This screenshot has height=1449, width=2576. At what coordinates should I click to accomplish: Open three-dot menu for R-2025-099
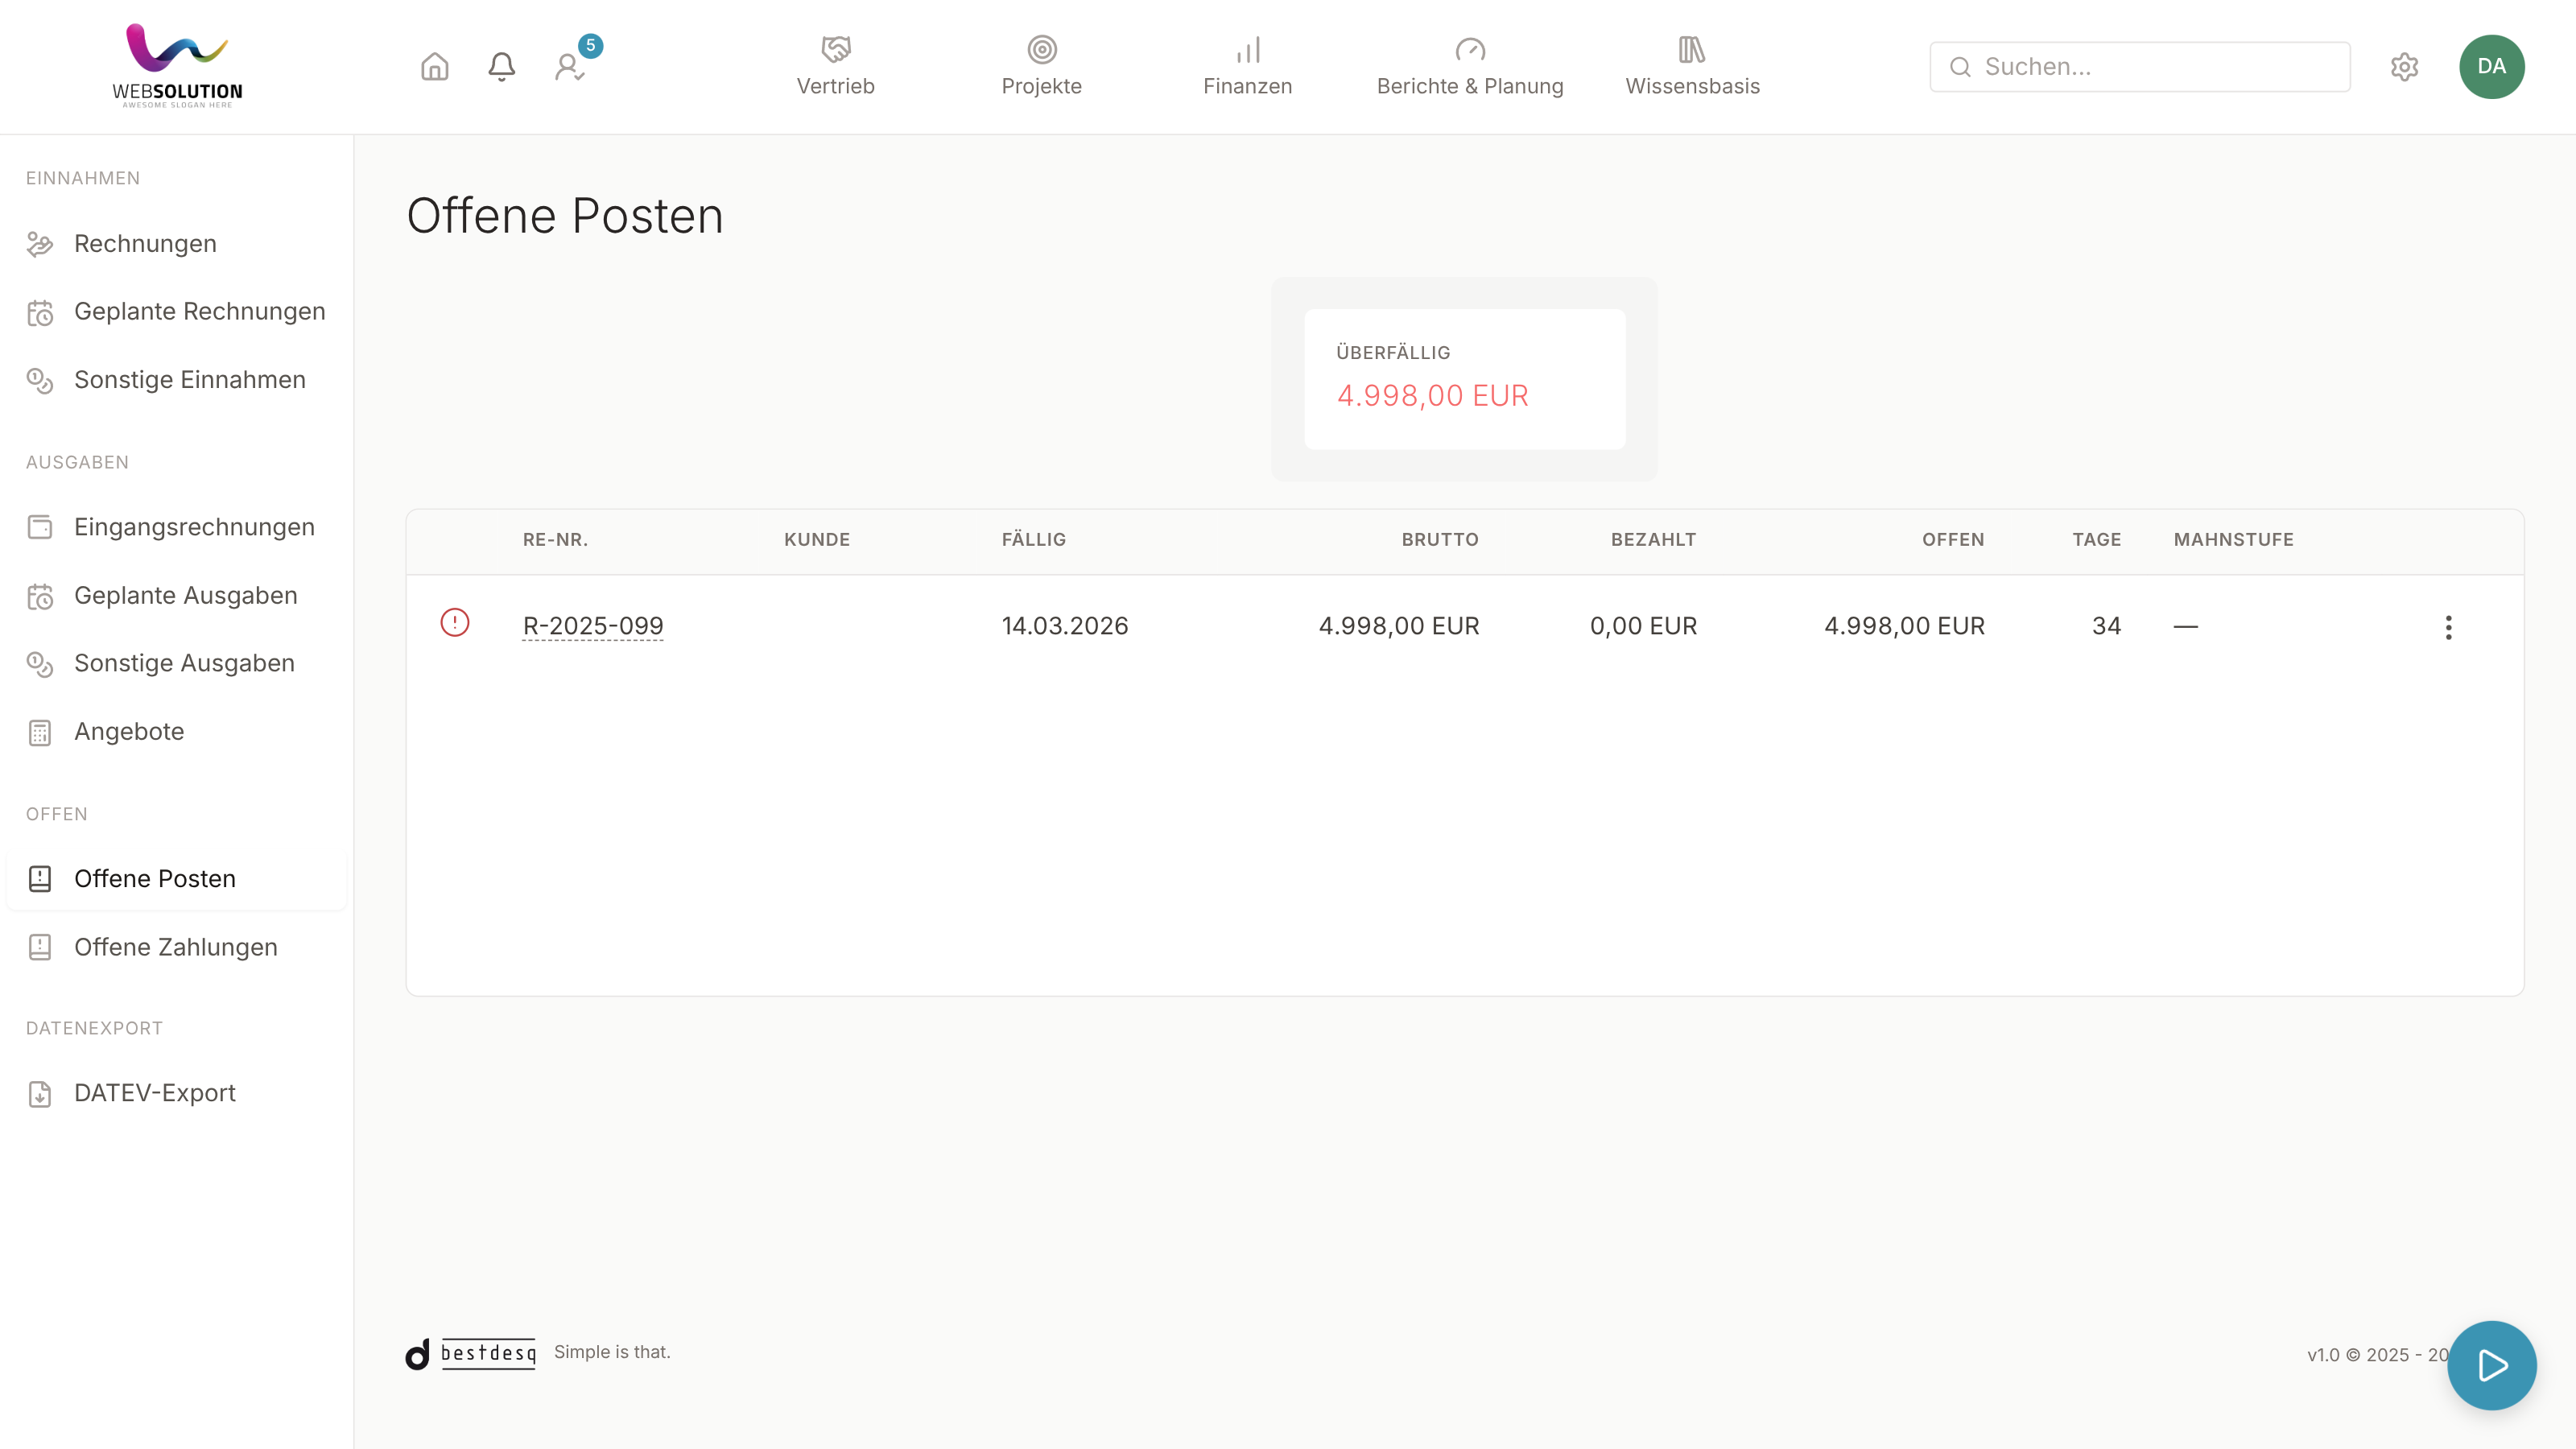pos(2448,628)
